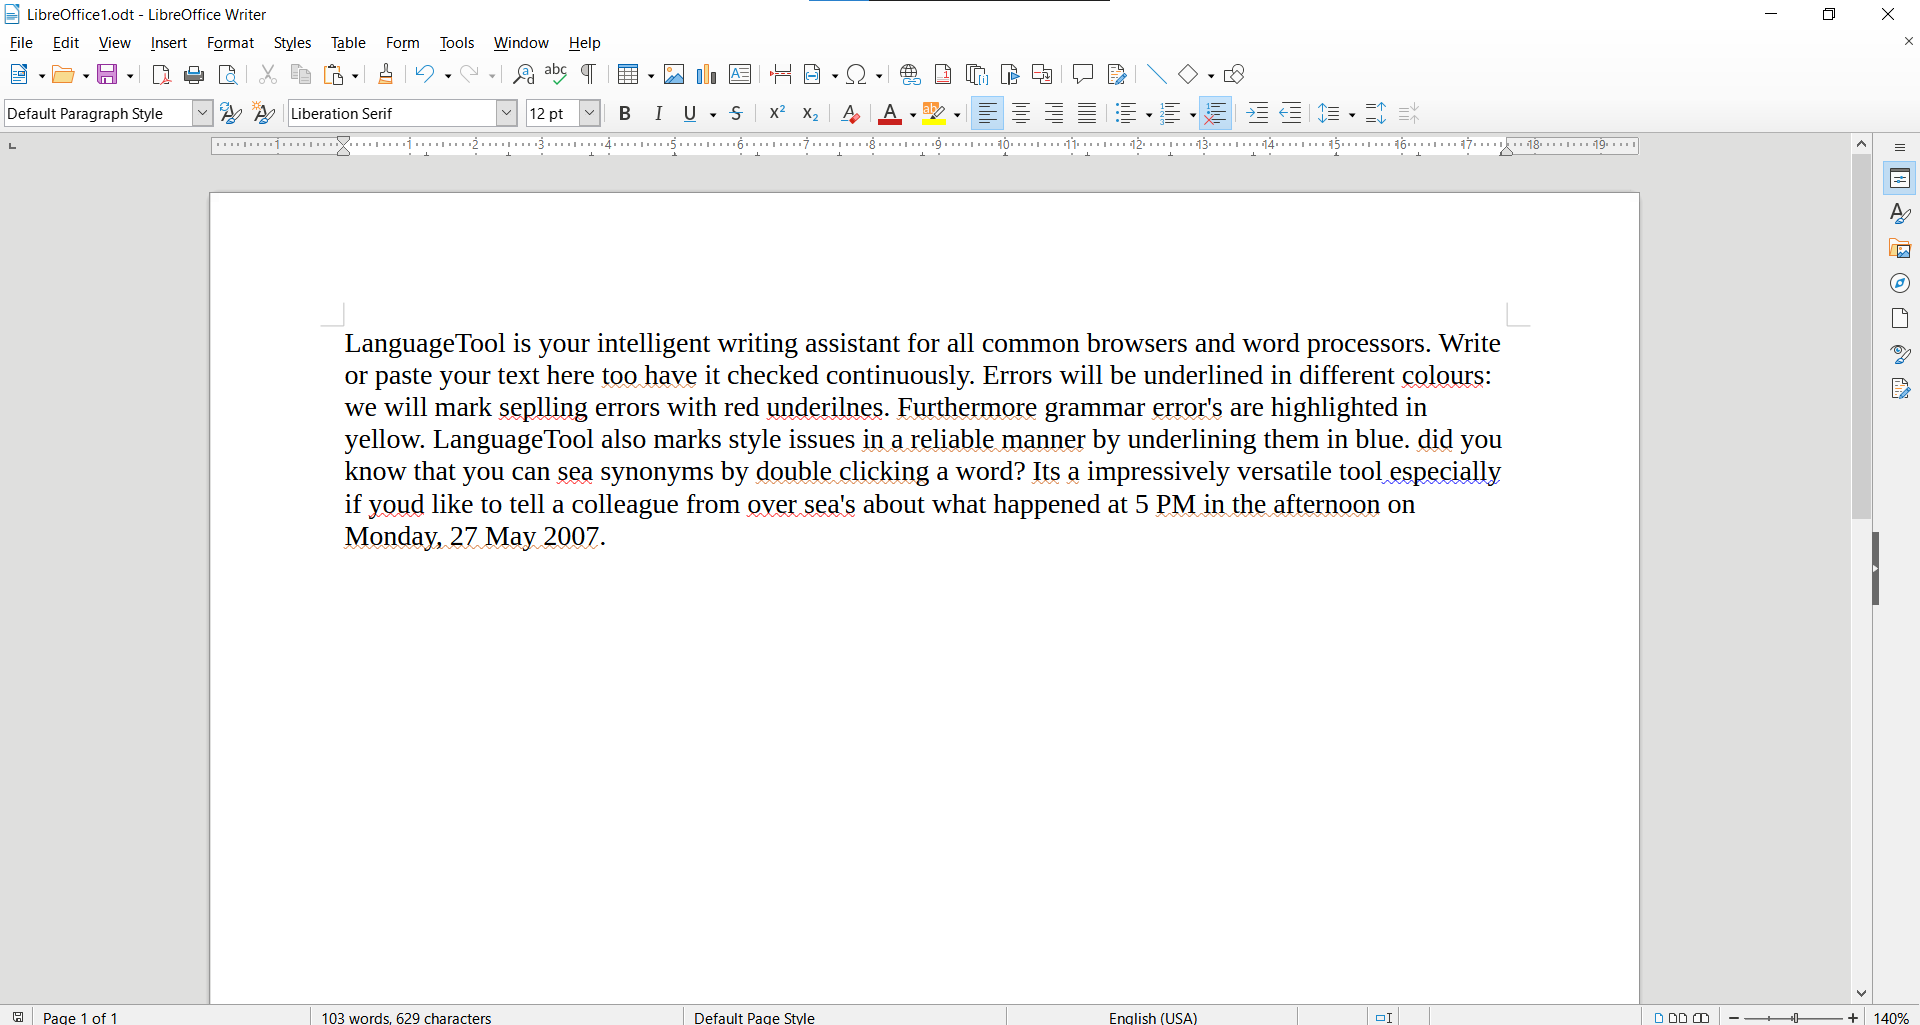This screenshot has height=1025, width=1920.
Task: Click the Insert Bookmark icon
Action: 1009,75
